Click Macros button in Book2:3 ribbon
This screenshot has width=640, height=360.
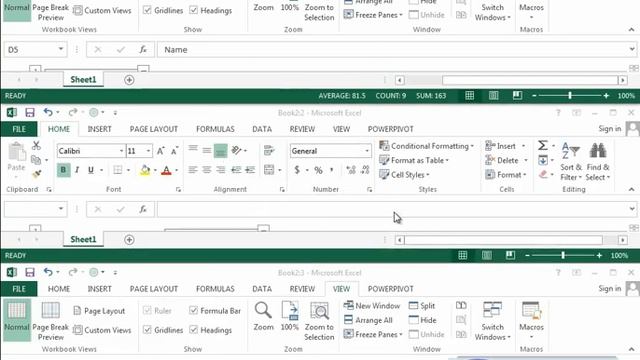click(x=531, y=322)
